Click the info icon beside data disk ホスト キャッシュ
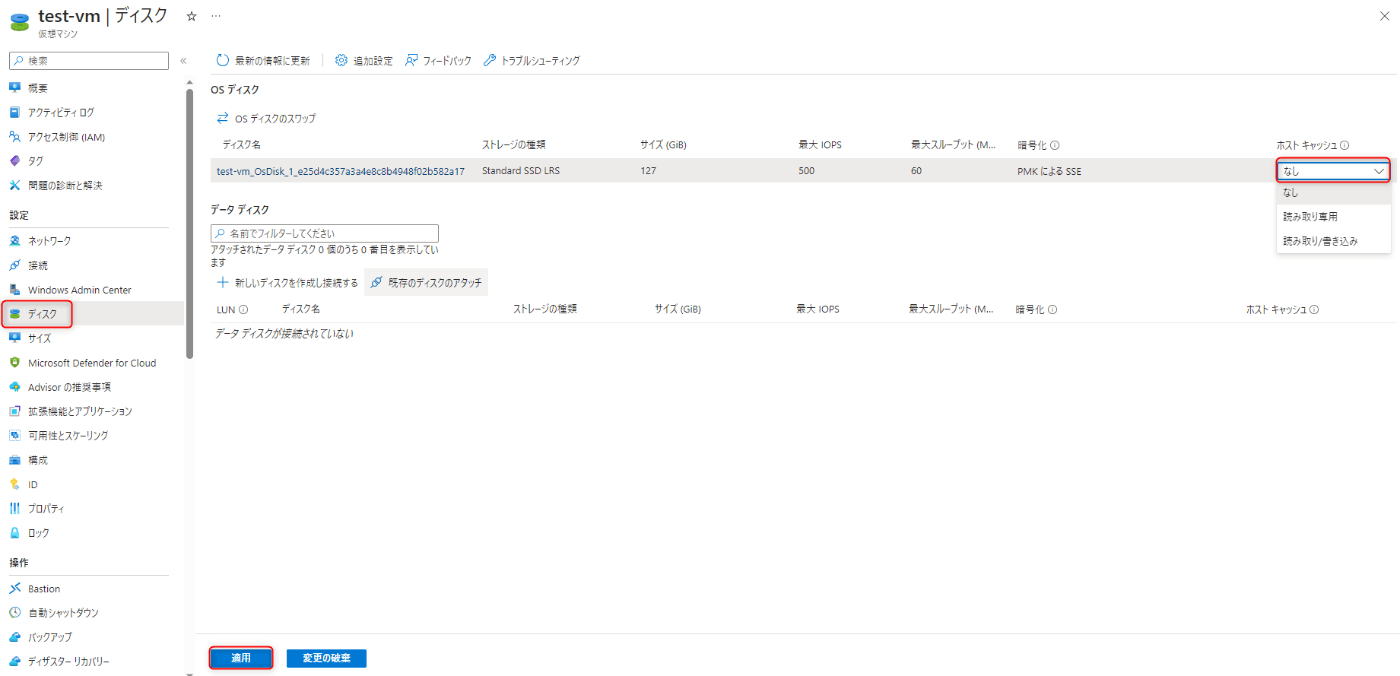The height and width of the screenshot is (676, 1400). (1314, 310)
